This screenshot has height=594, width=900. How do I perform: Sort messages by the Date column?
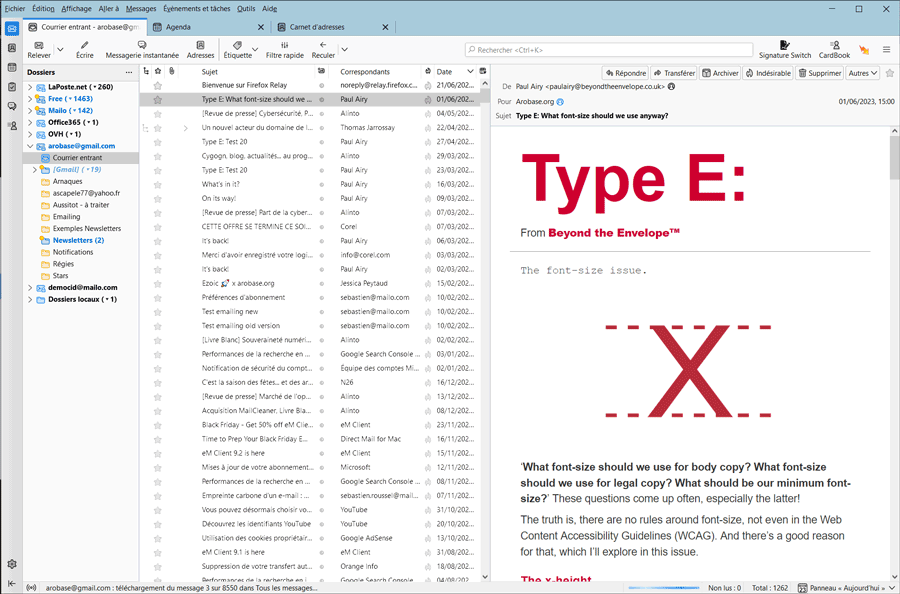click(453, 72)
